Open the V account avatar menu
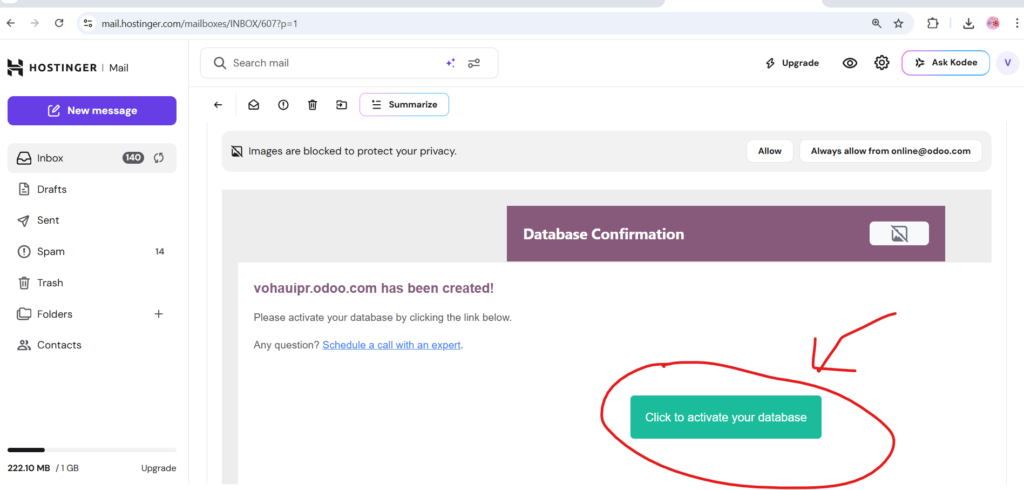 (x=1007, y=63)
